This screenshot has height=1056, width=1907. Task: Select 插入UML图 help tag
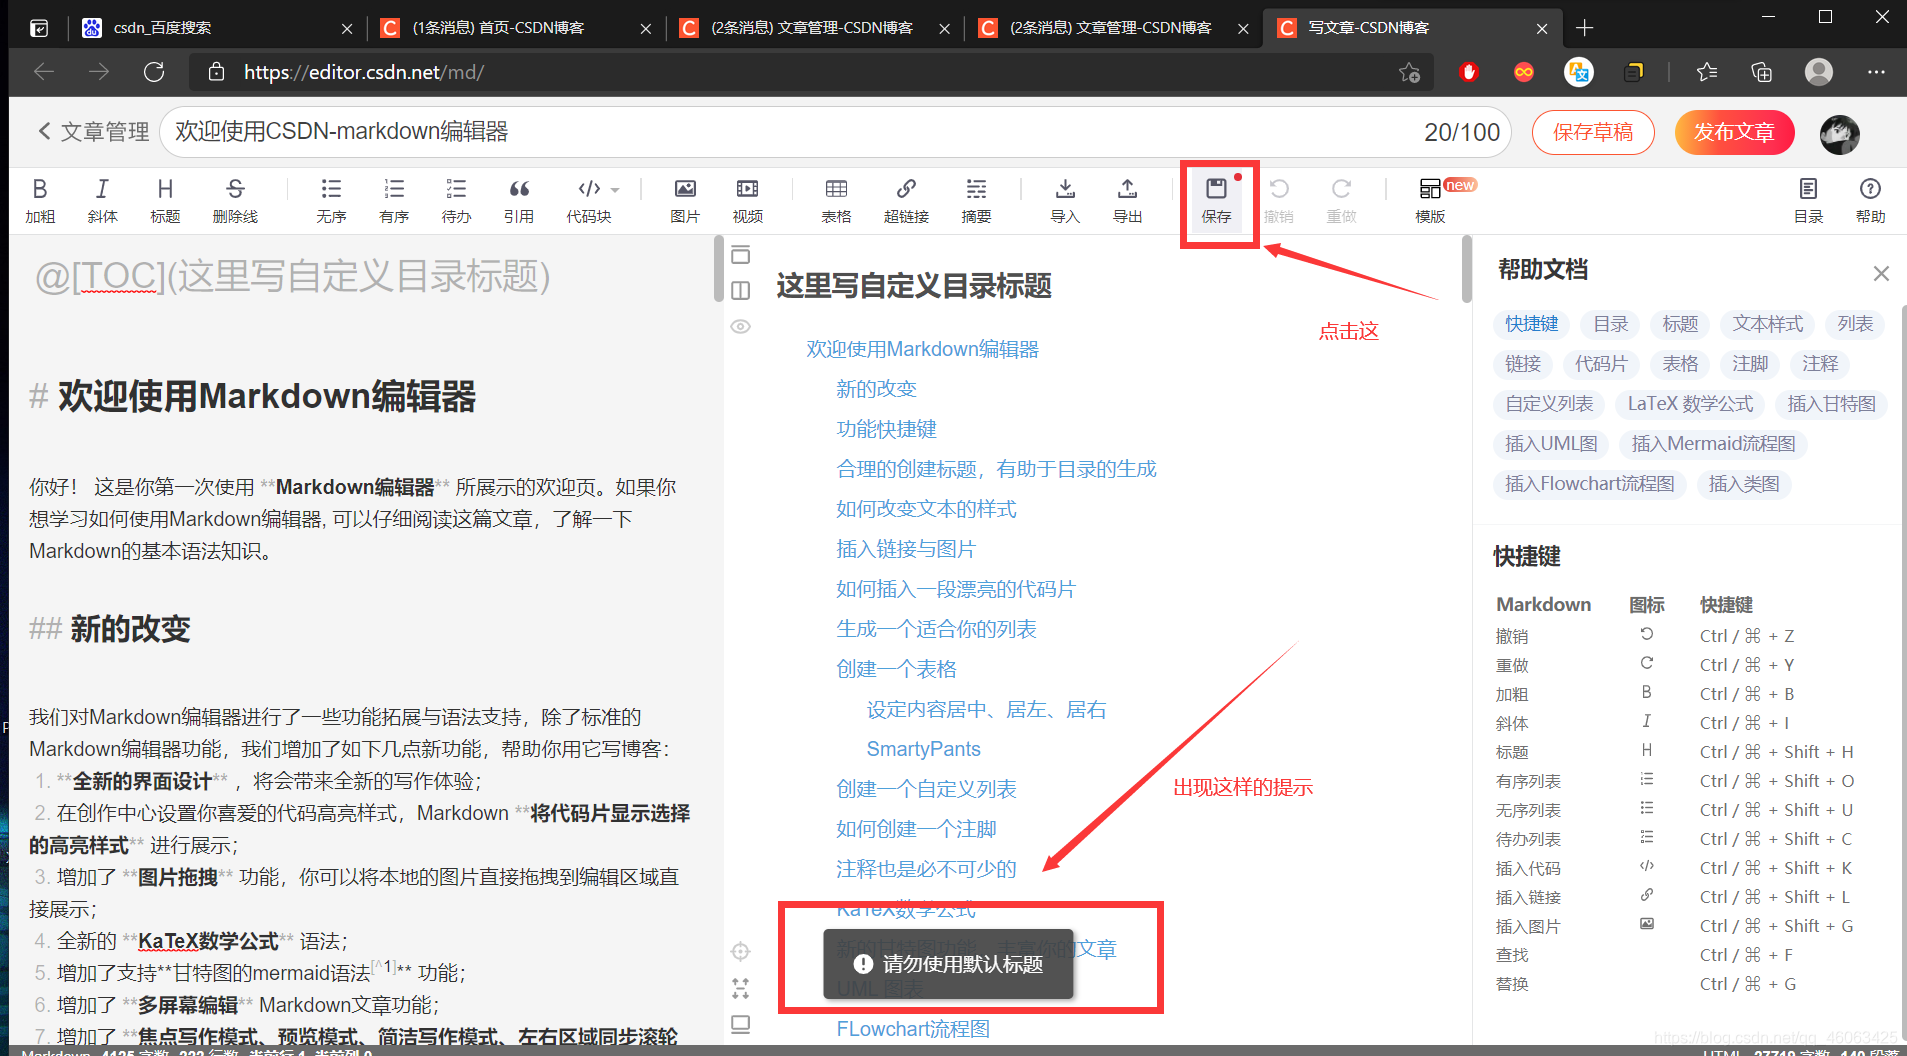point(1551,444)
